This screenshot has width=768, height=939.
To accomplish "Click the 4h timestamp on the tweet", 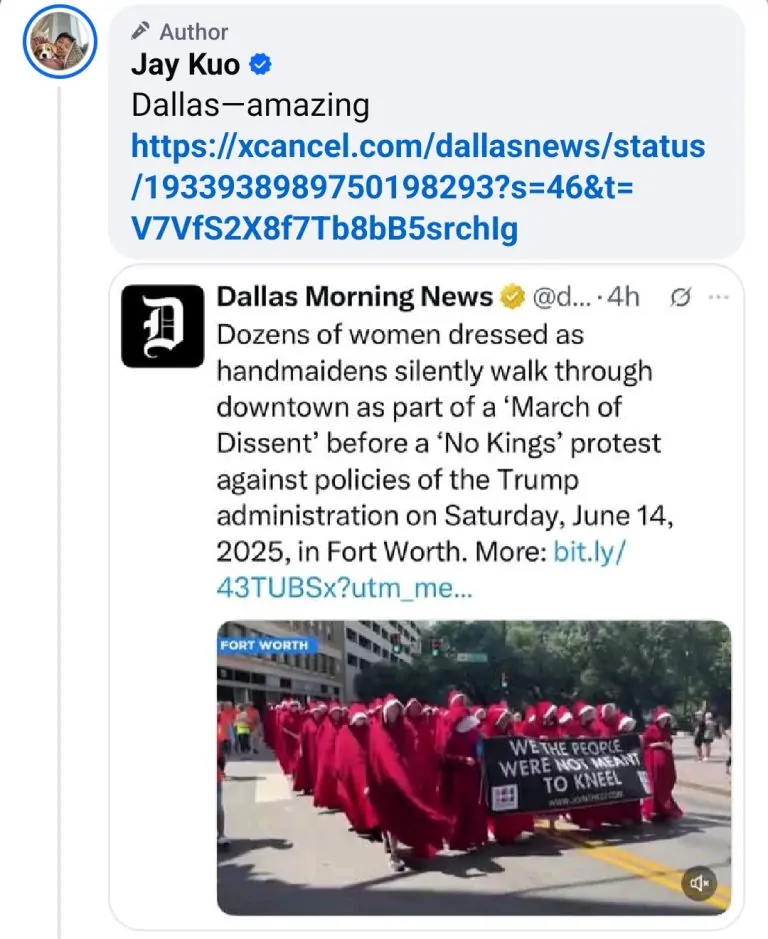I will coord(623,297).
